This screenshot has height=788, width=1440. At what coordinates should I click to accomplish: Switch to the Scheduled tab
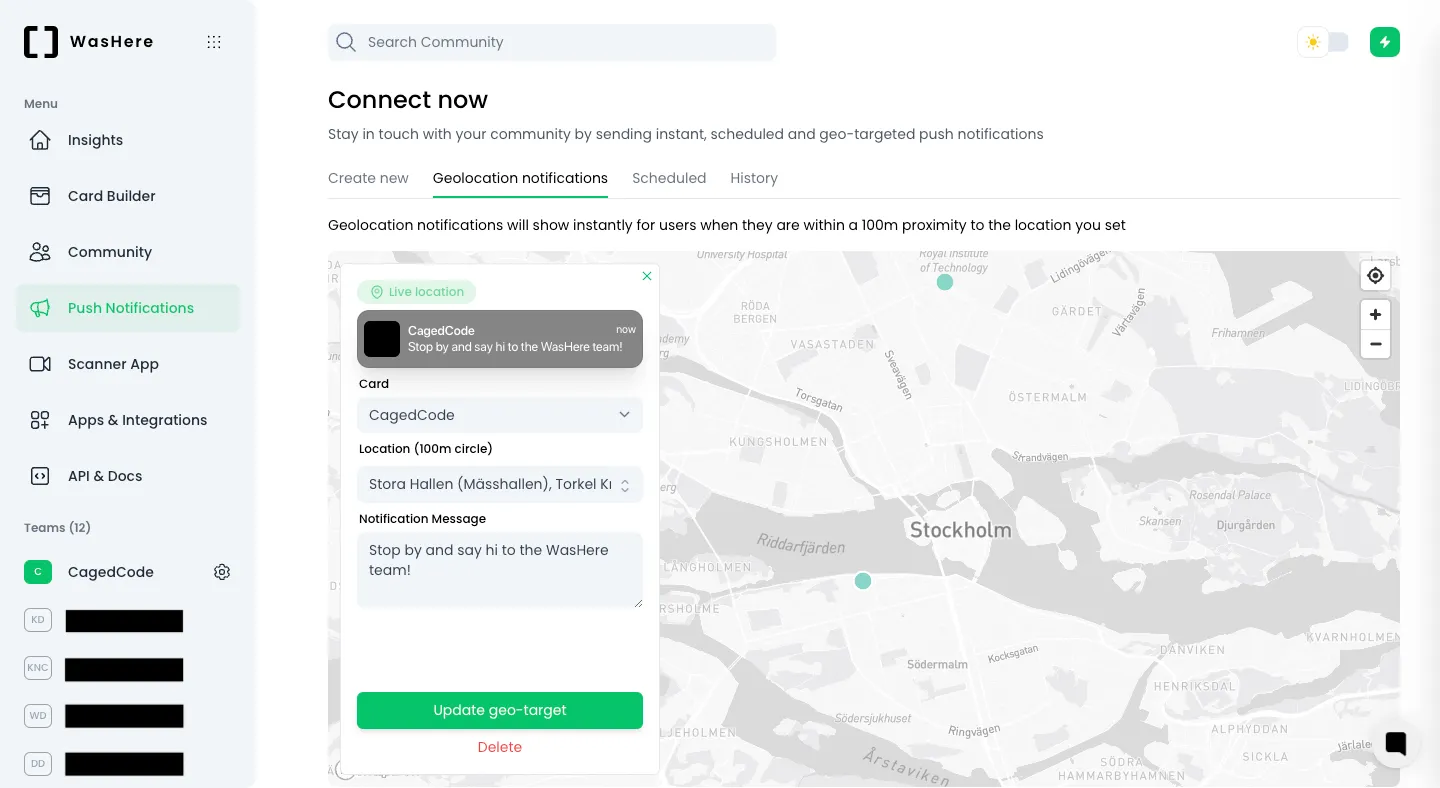click(669, 178)
